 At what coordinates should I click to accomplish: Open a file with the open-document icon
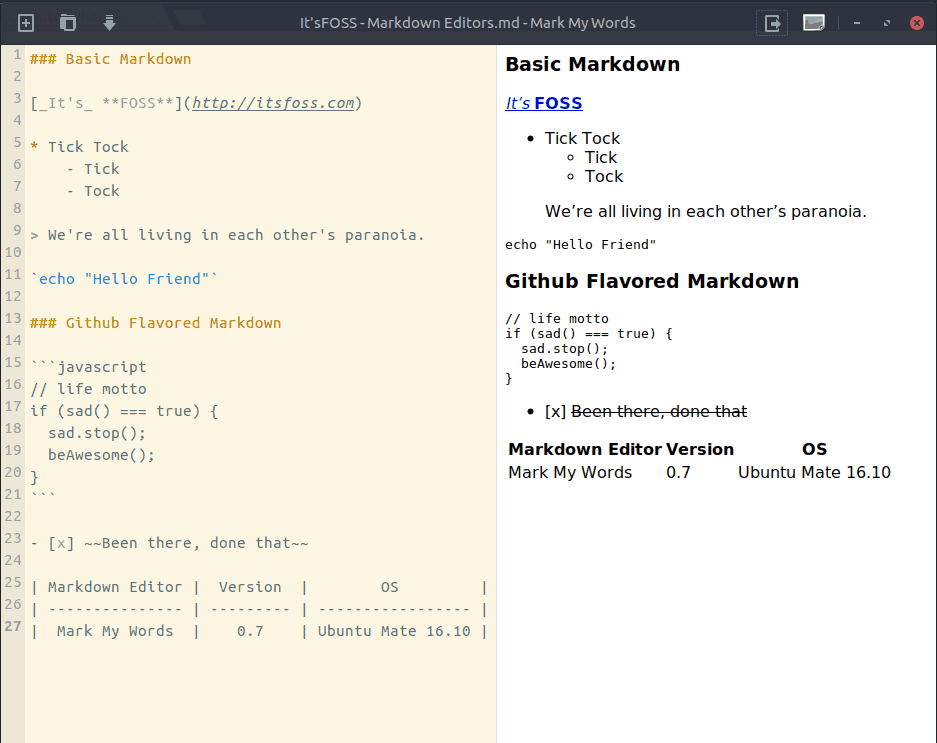68,23
